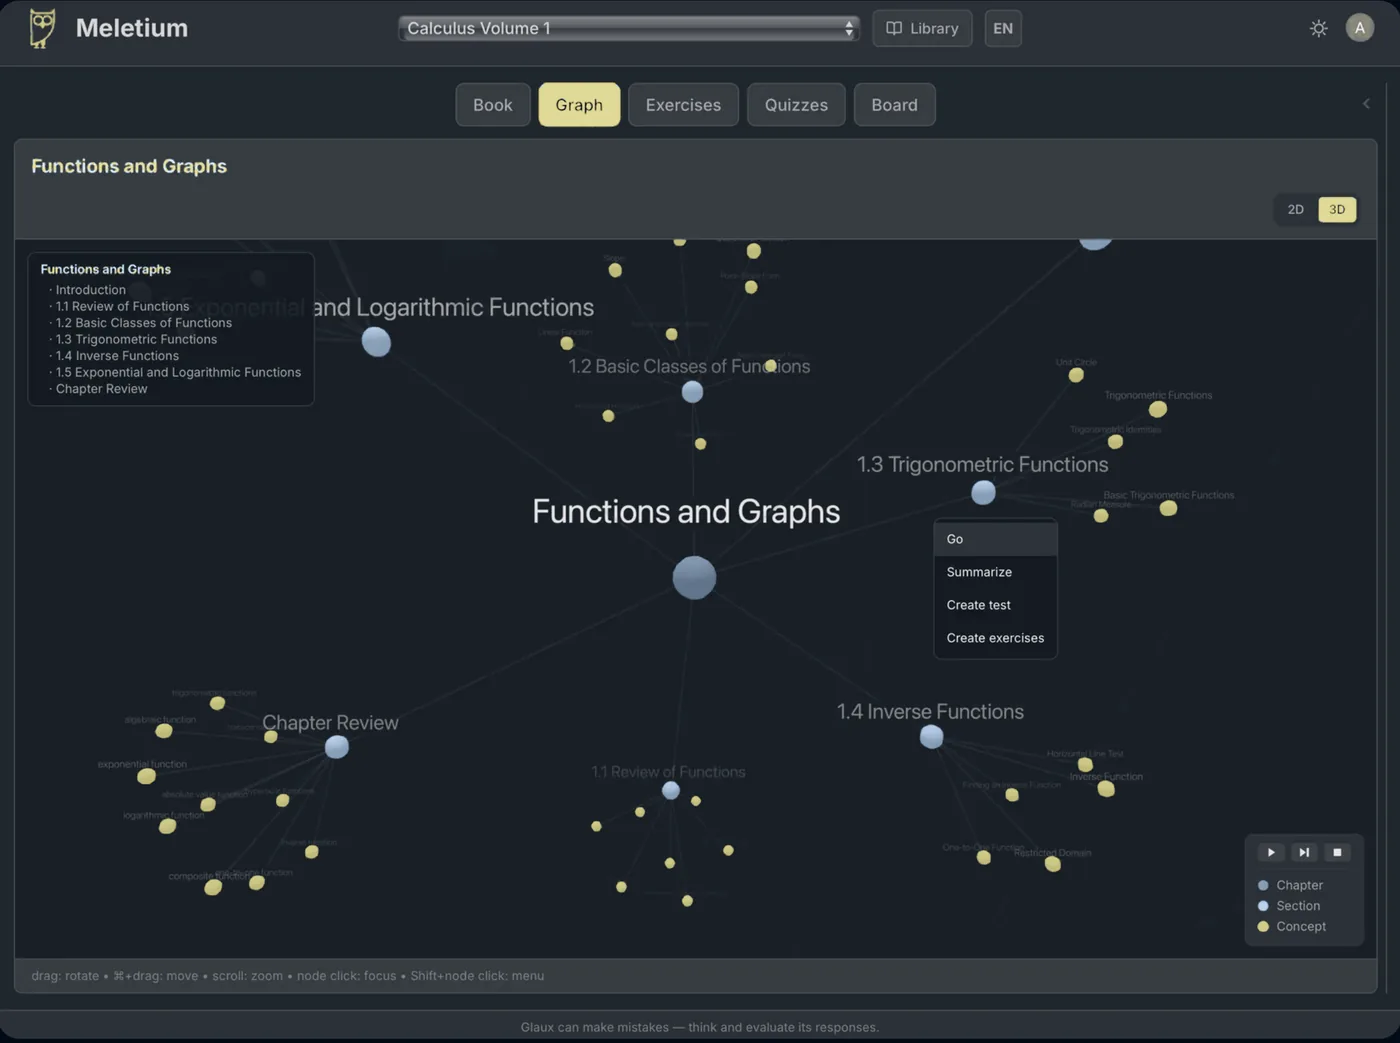1400x1043 pixels.
Task: Click the Chapter Review section node
Action: [x=337, y=747]
